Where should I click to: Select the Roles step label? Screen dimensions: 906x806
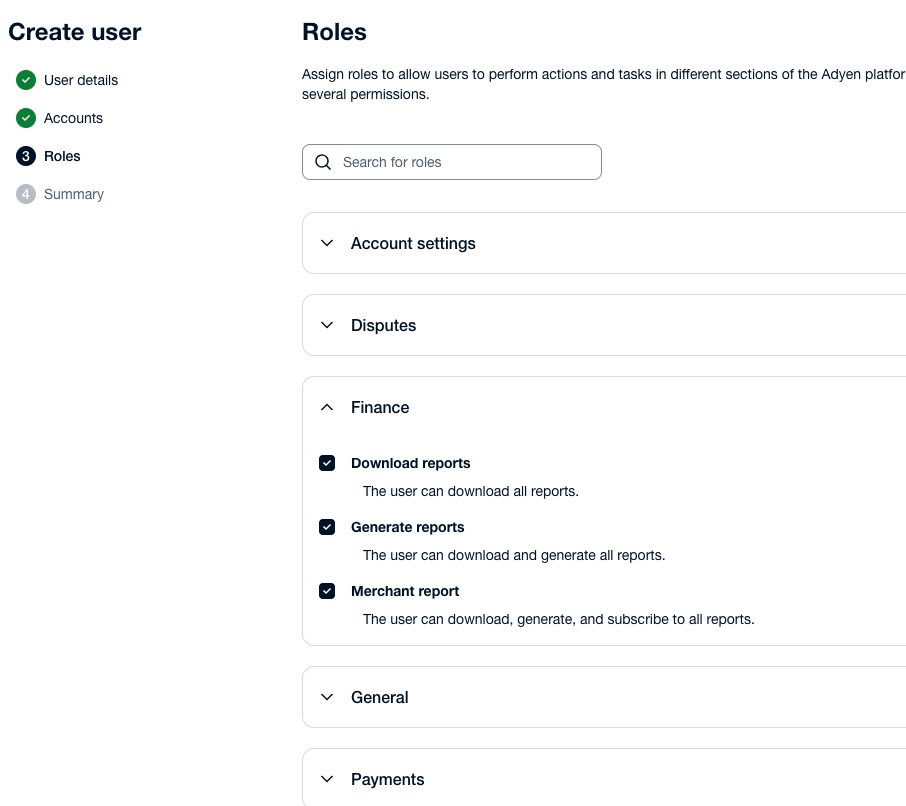coord(62,156)
